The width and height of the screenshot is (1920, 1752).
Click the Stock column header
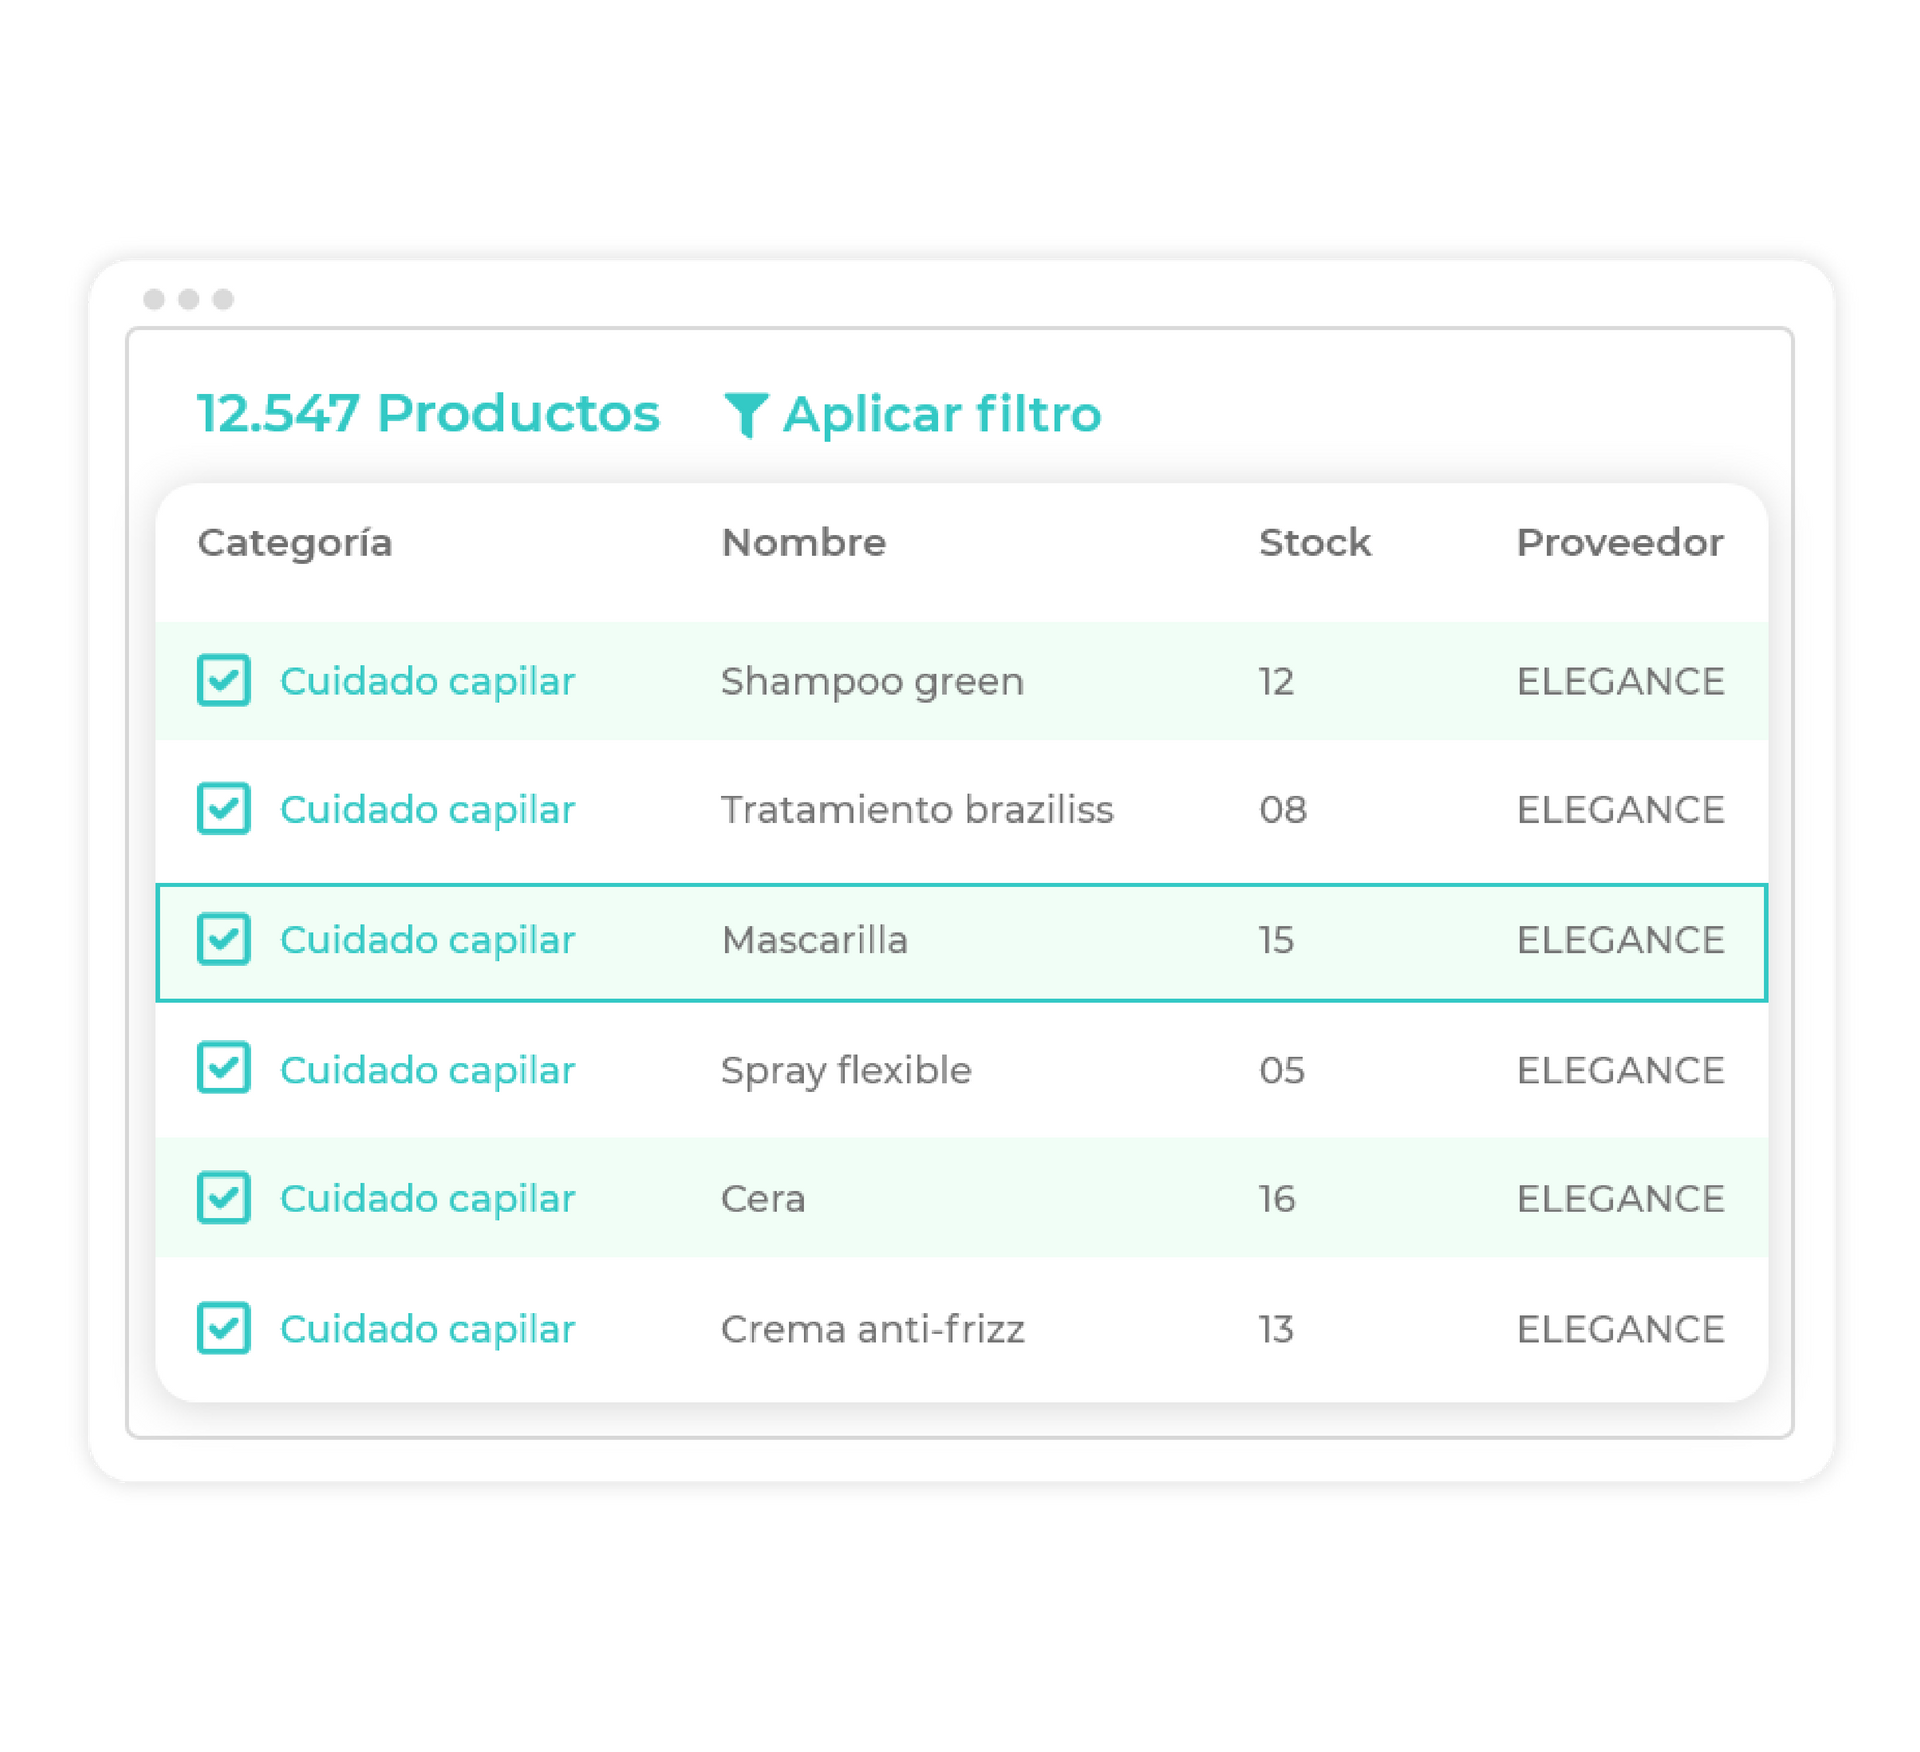pos(1314,542)
